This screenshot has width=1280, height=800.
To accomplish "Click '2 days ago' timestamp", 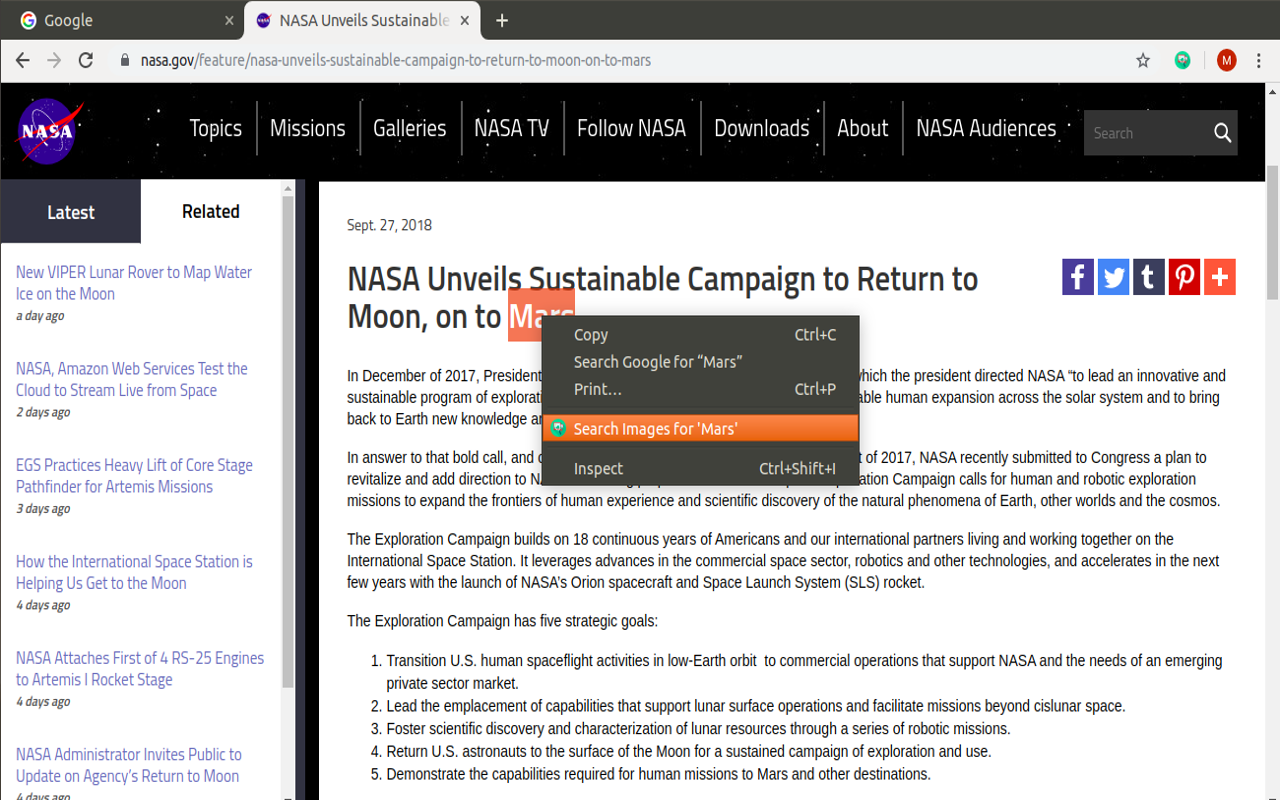I will tap(43, 412).
